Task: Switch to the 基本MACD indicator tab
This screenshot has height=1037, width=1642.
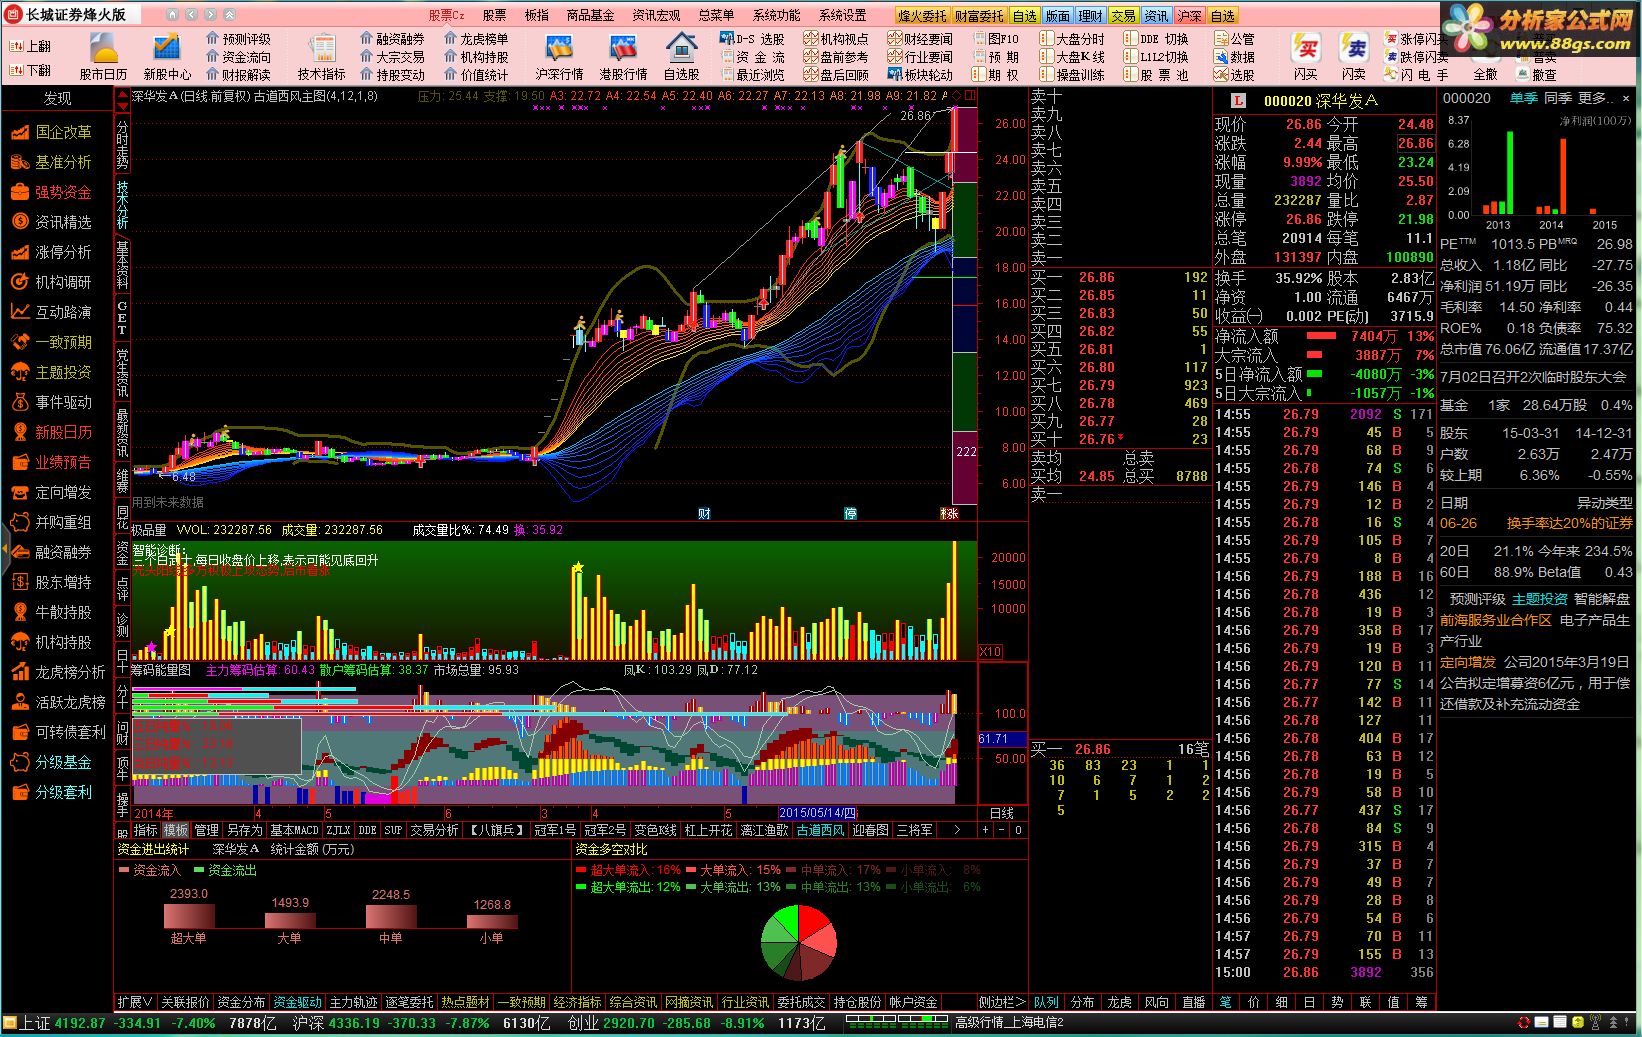Action: 294,830
